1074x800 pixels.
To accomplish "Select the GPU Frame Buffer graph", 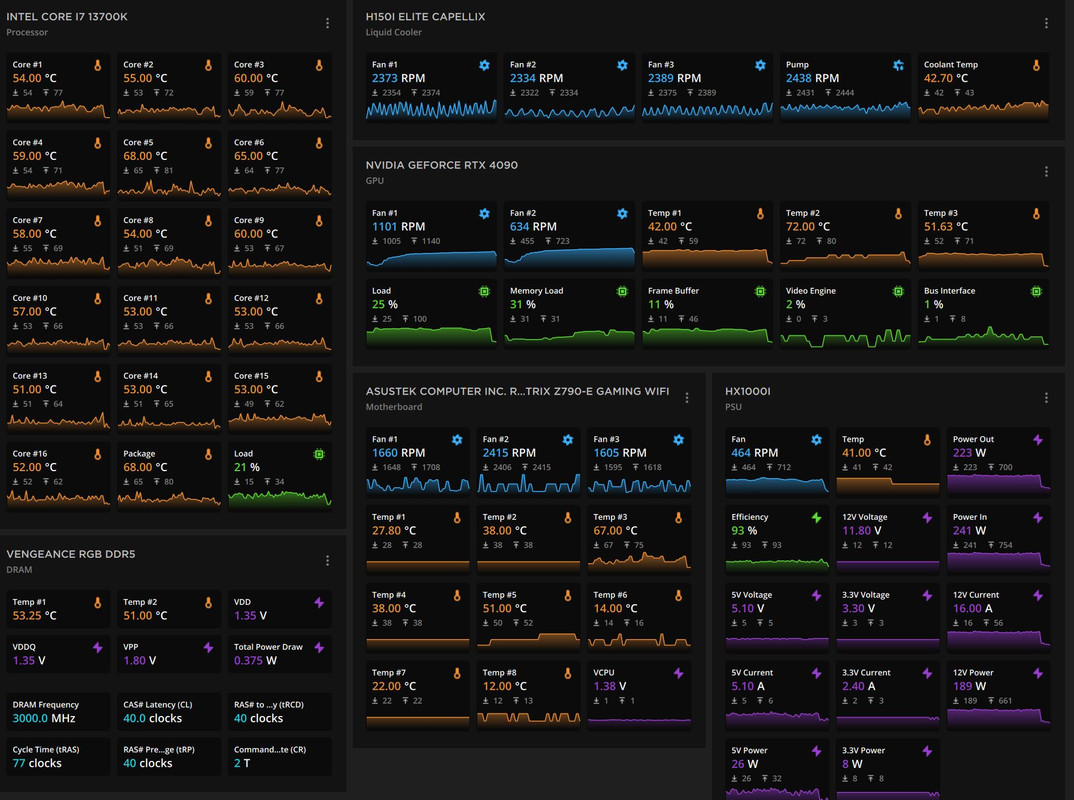I will pos(708,336).
